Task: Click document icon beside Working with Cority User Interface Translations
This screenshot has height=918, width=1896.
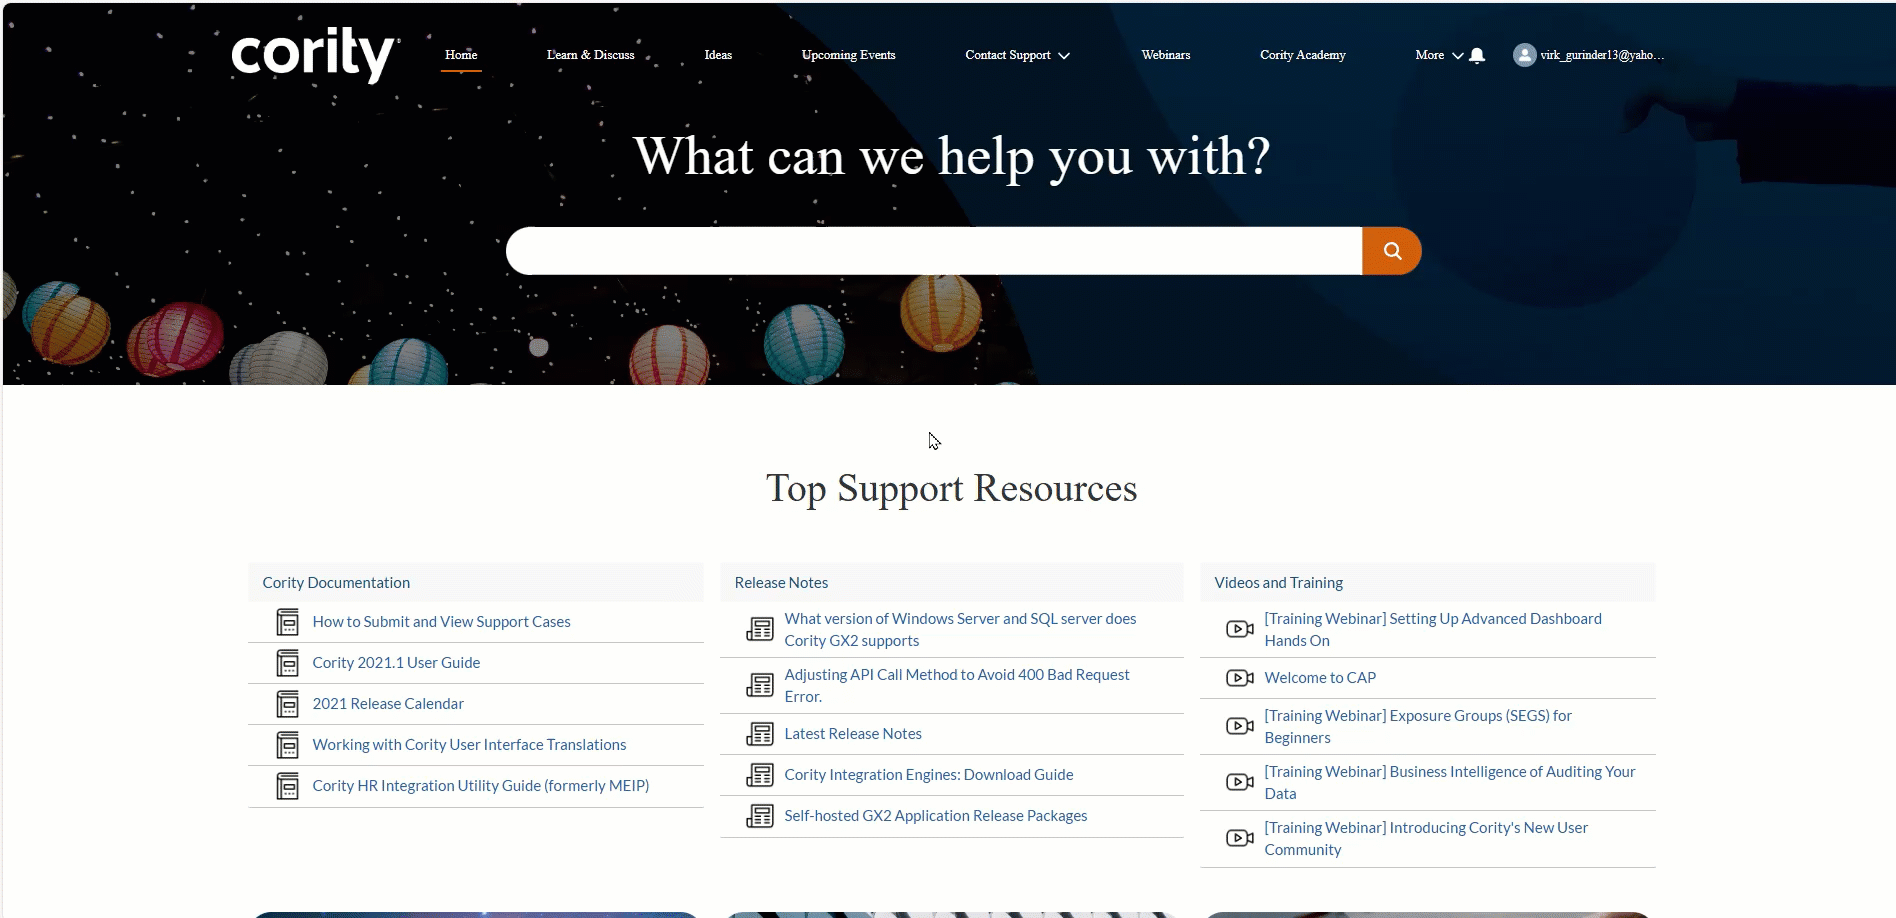Action: click(288, 745)
